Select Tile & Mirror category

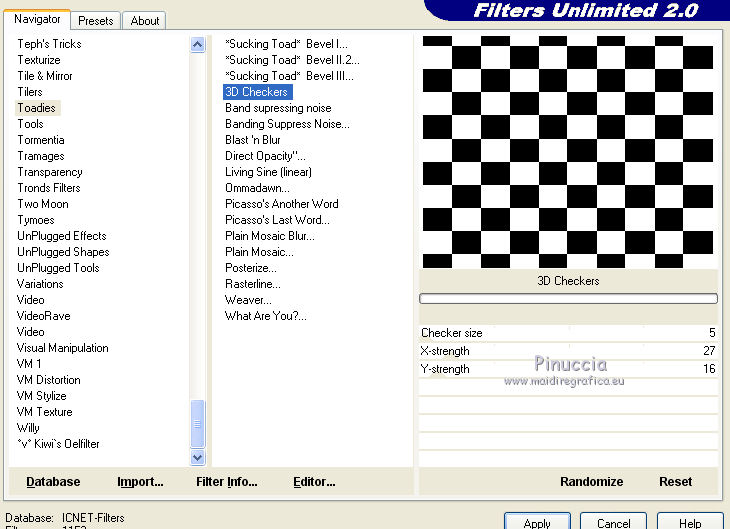coord(45,76)
